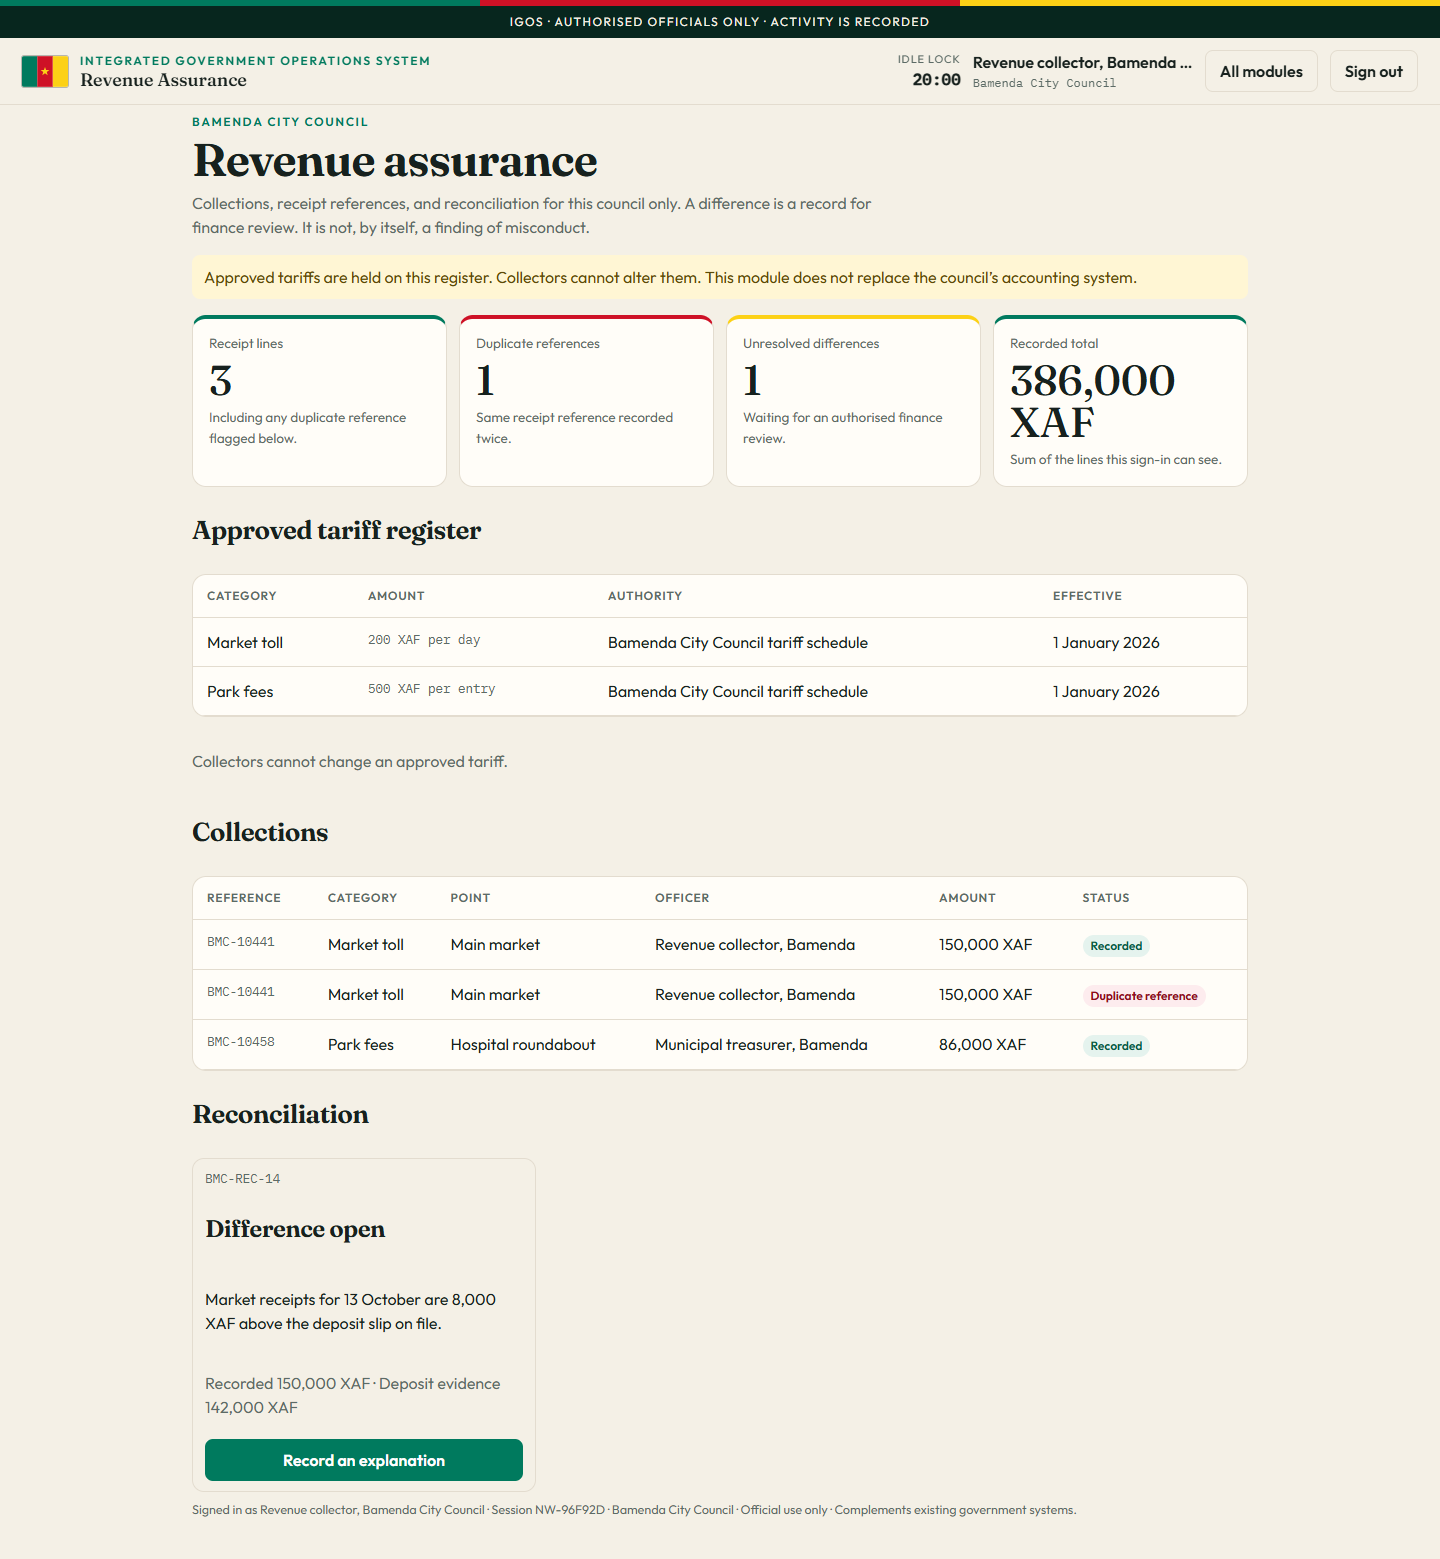Click Hospital roundabout collection point
The height and width of the screenshot is (1559, 1440).
tap(523, 1045)
